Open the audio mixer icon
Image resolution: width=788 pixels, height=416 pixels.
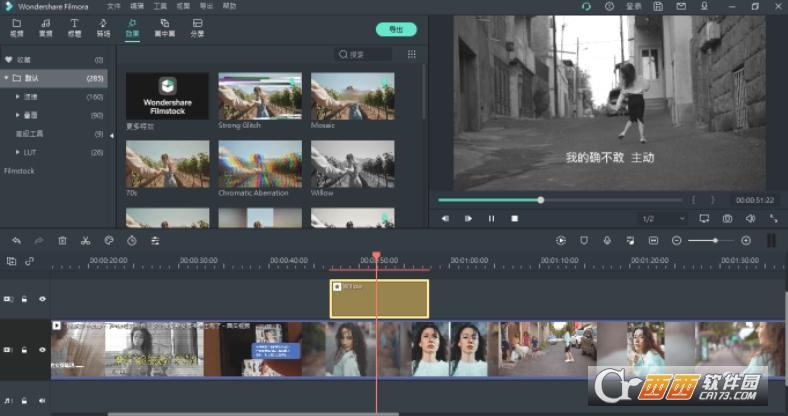pyautogui.click(x=630, y=241)
